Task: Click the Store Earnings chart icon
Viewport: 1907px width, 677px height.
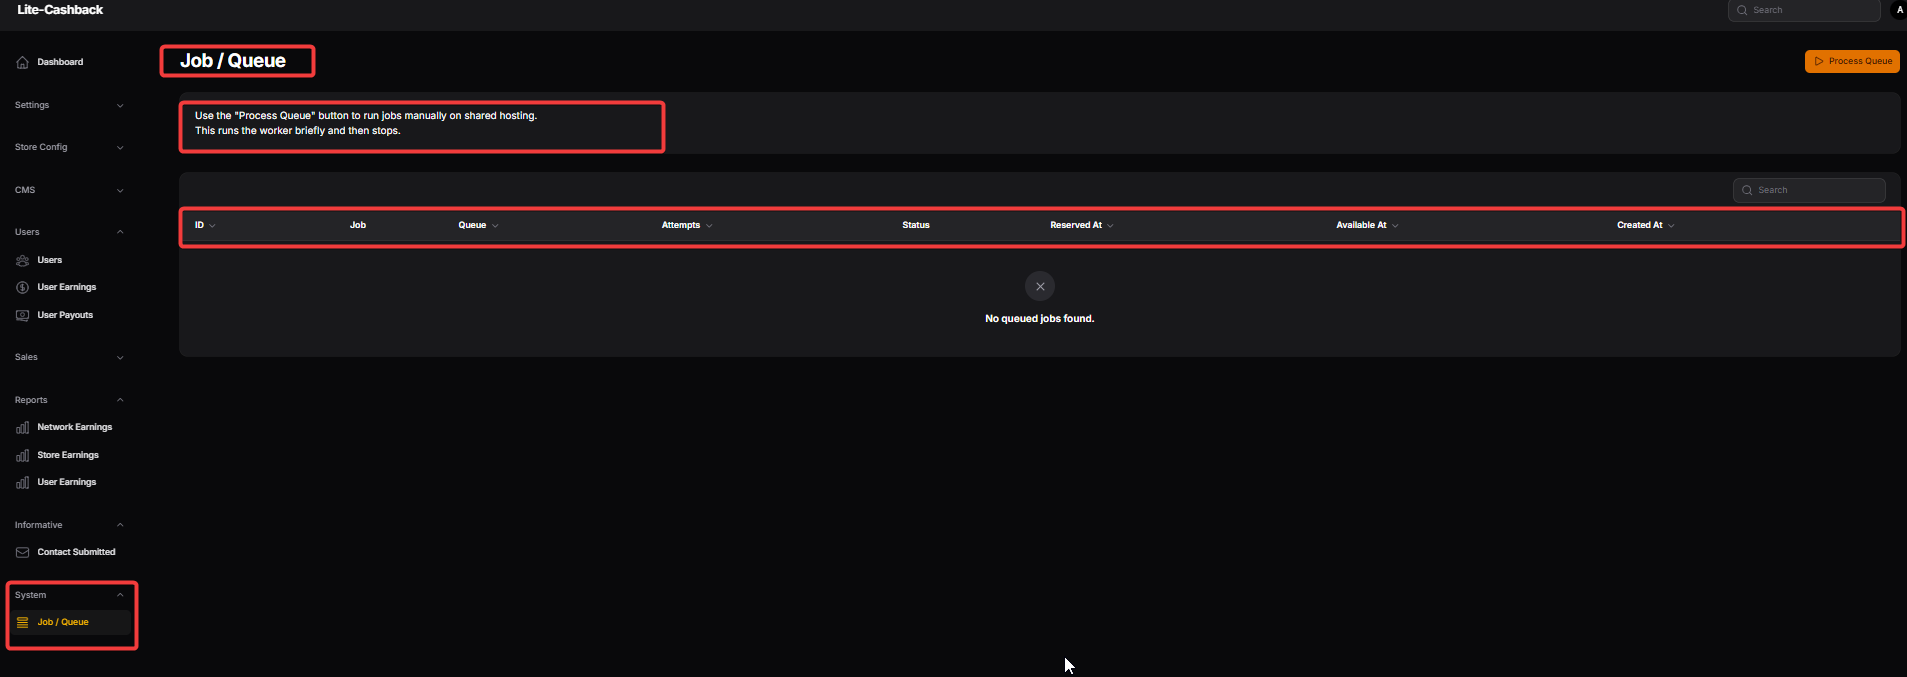Action: coord(22,455)
